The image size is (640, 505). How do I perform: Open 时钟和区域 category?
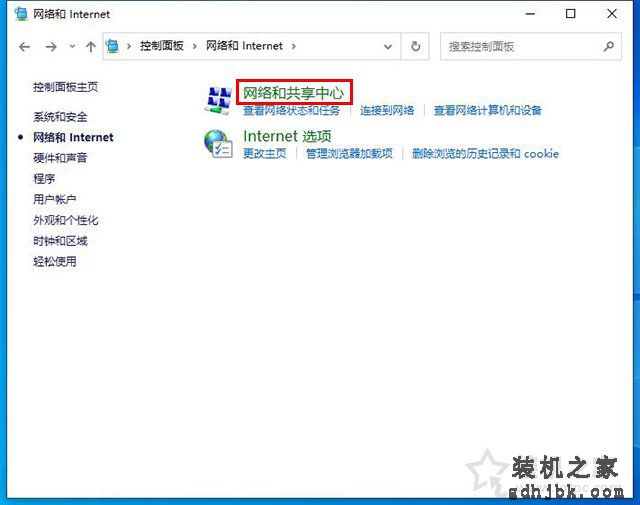coord(60,241)
